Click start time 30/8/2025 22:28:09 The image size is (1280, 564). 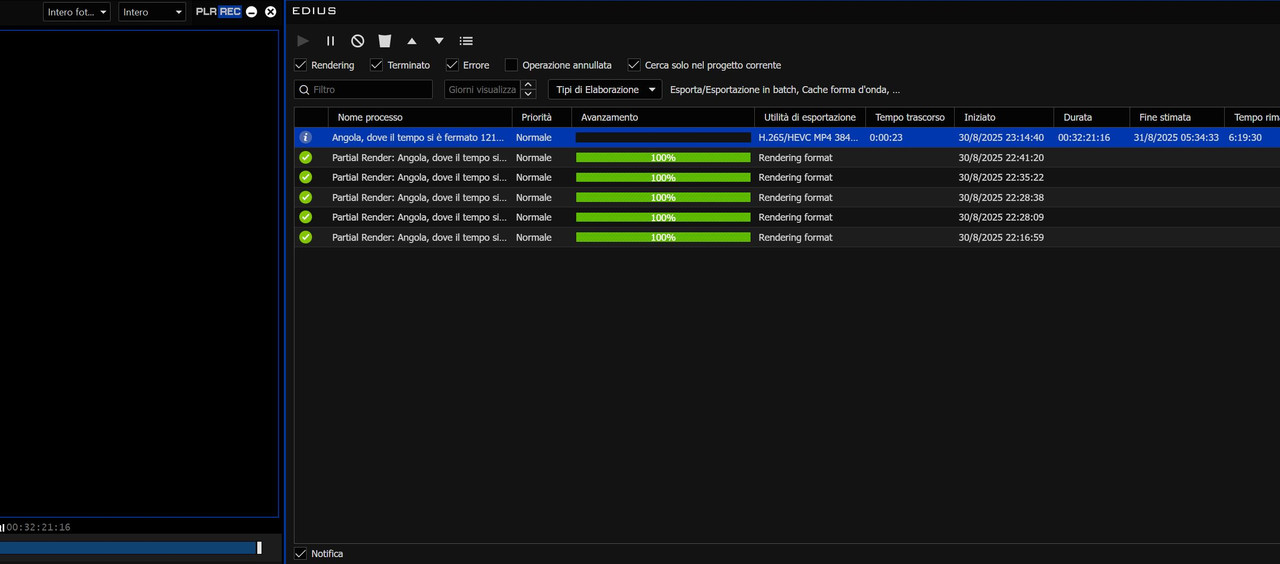[x=1001, y=217]
